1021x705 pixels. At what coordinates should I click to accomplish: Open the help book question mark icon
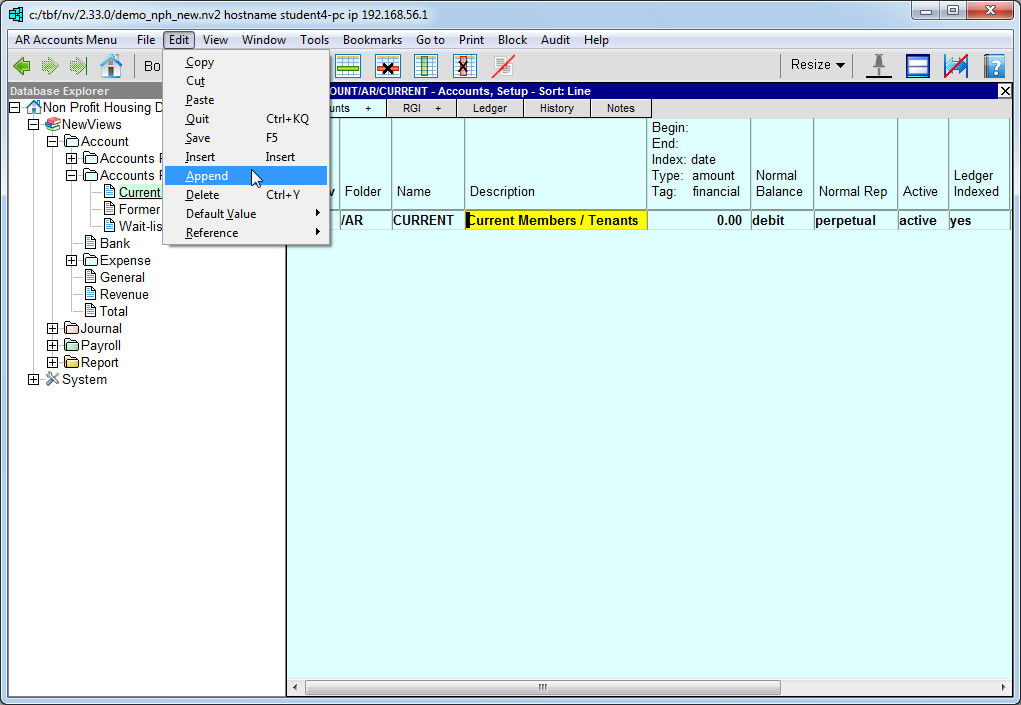[993, 66]
